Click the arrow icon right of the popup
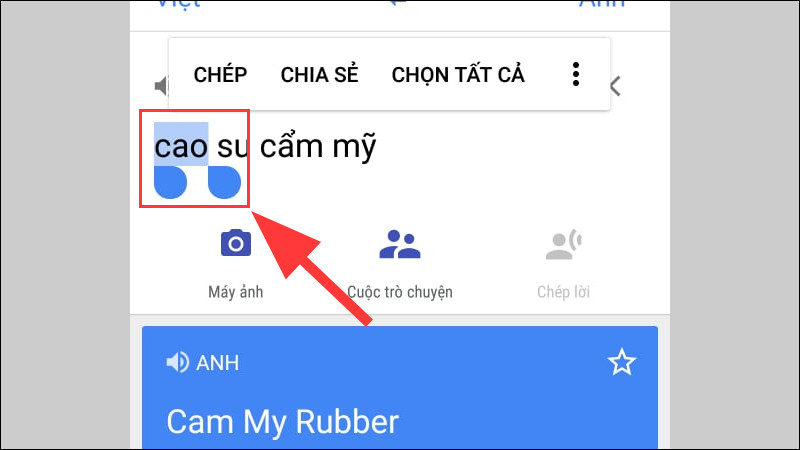The height and width of the screenshot is (450, 800). (615, 86)
